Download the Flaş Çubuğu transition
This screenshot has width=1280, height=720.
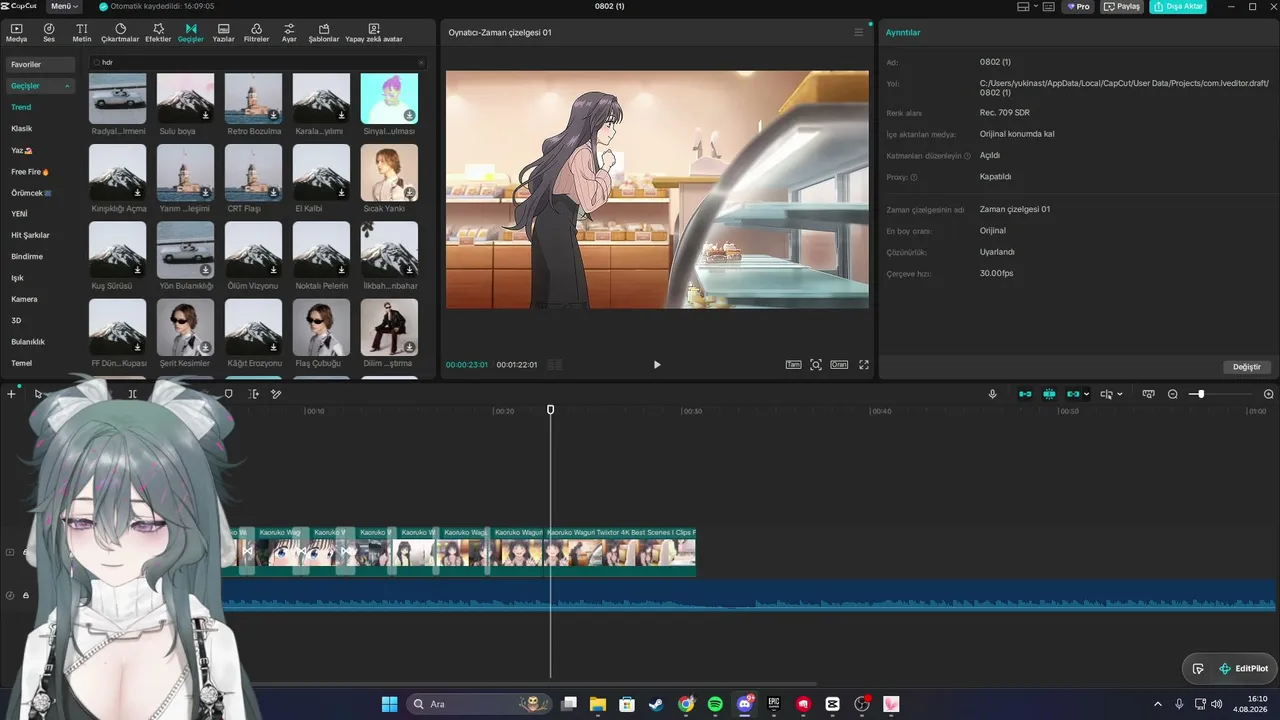click(x=342, y=347)
